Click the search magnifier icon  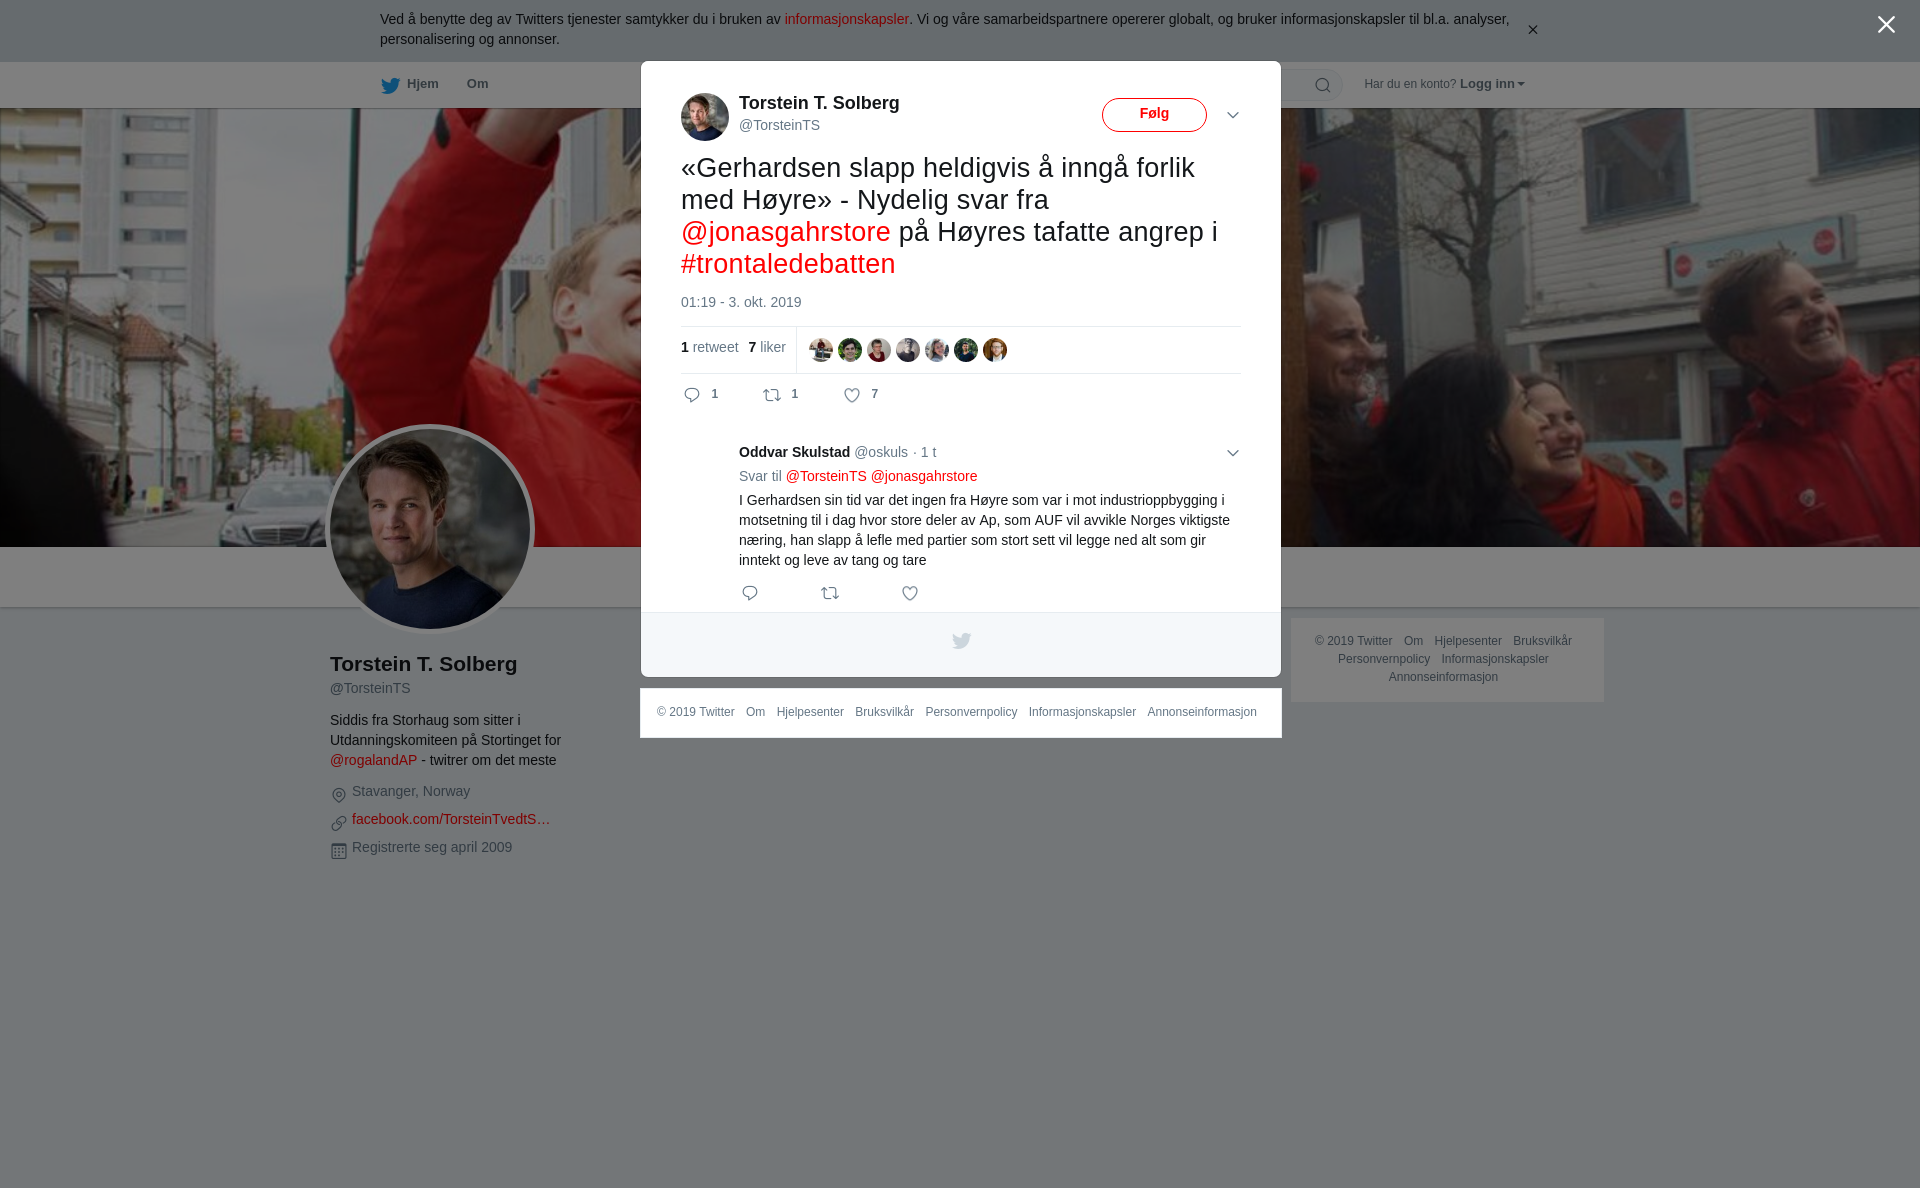[x=1323, y=85]
